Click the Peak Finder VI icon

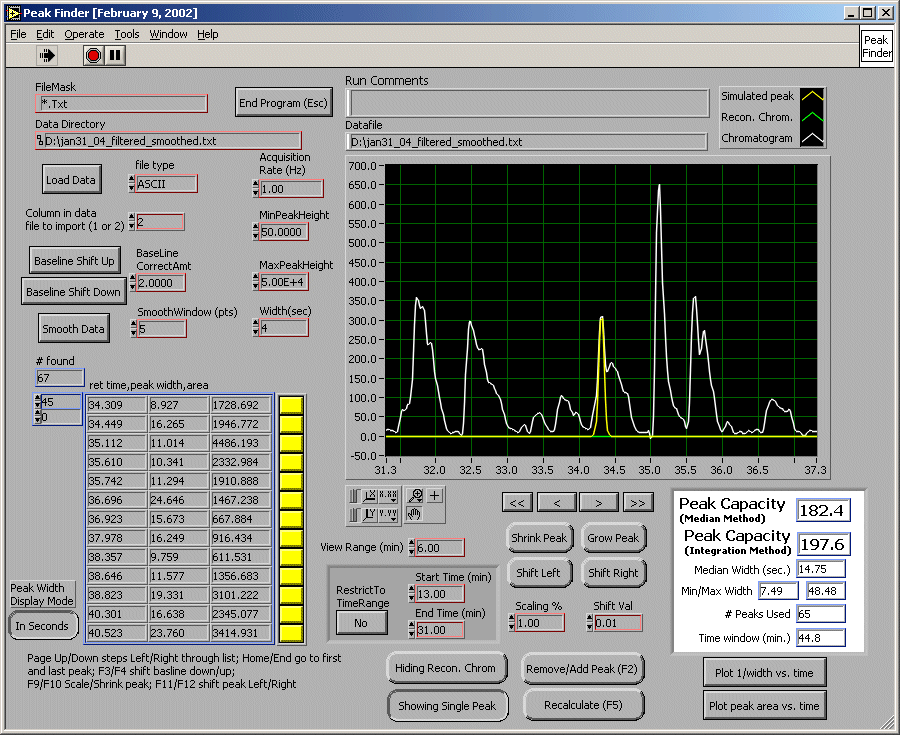pyautogui.click(x=877, y=46)
